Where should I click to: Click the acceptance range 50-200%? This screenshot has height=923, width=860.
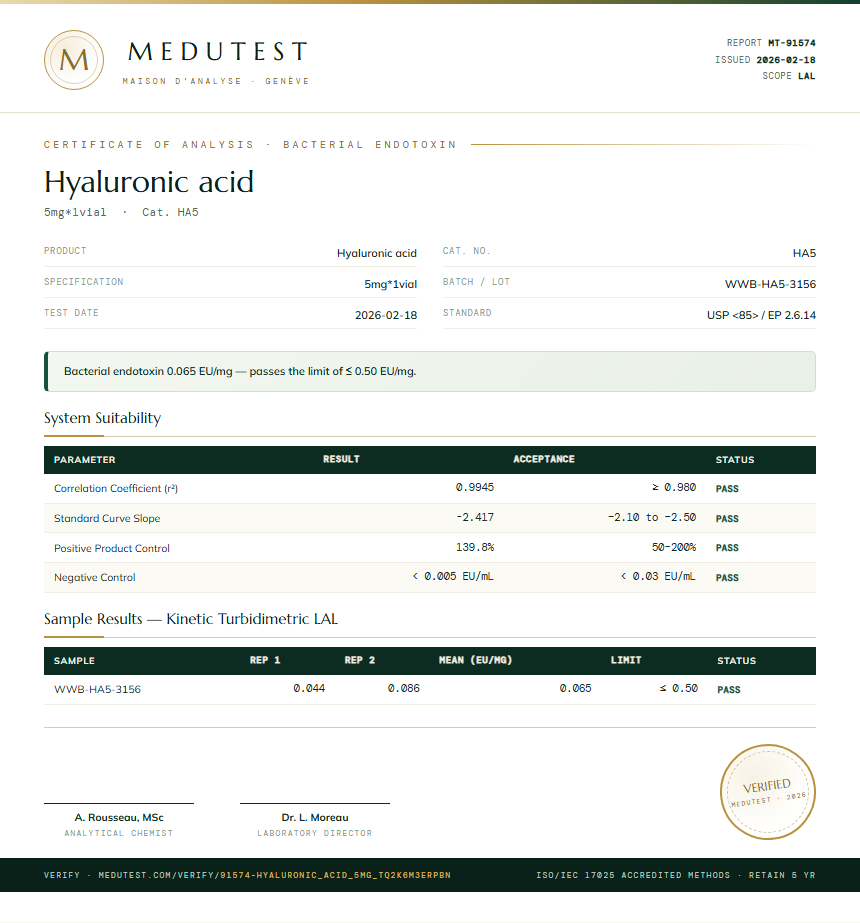pos(674,547)
